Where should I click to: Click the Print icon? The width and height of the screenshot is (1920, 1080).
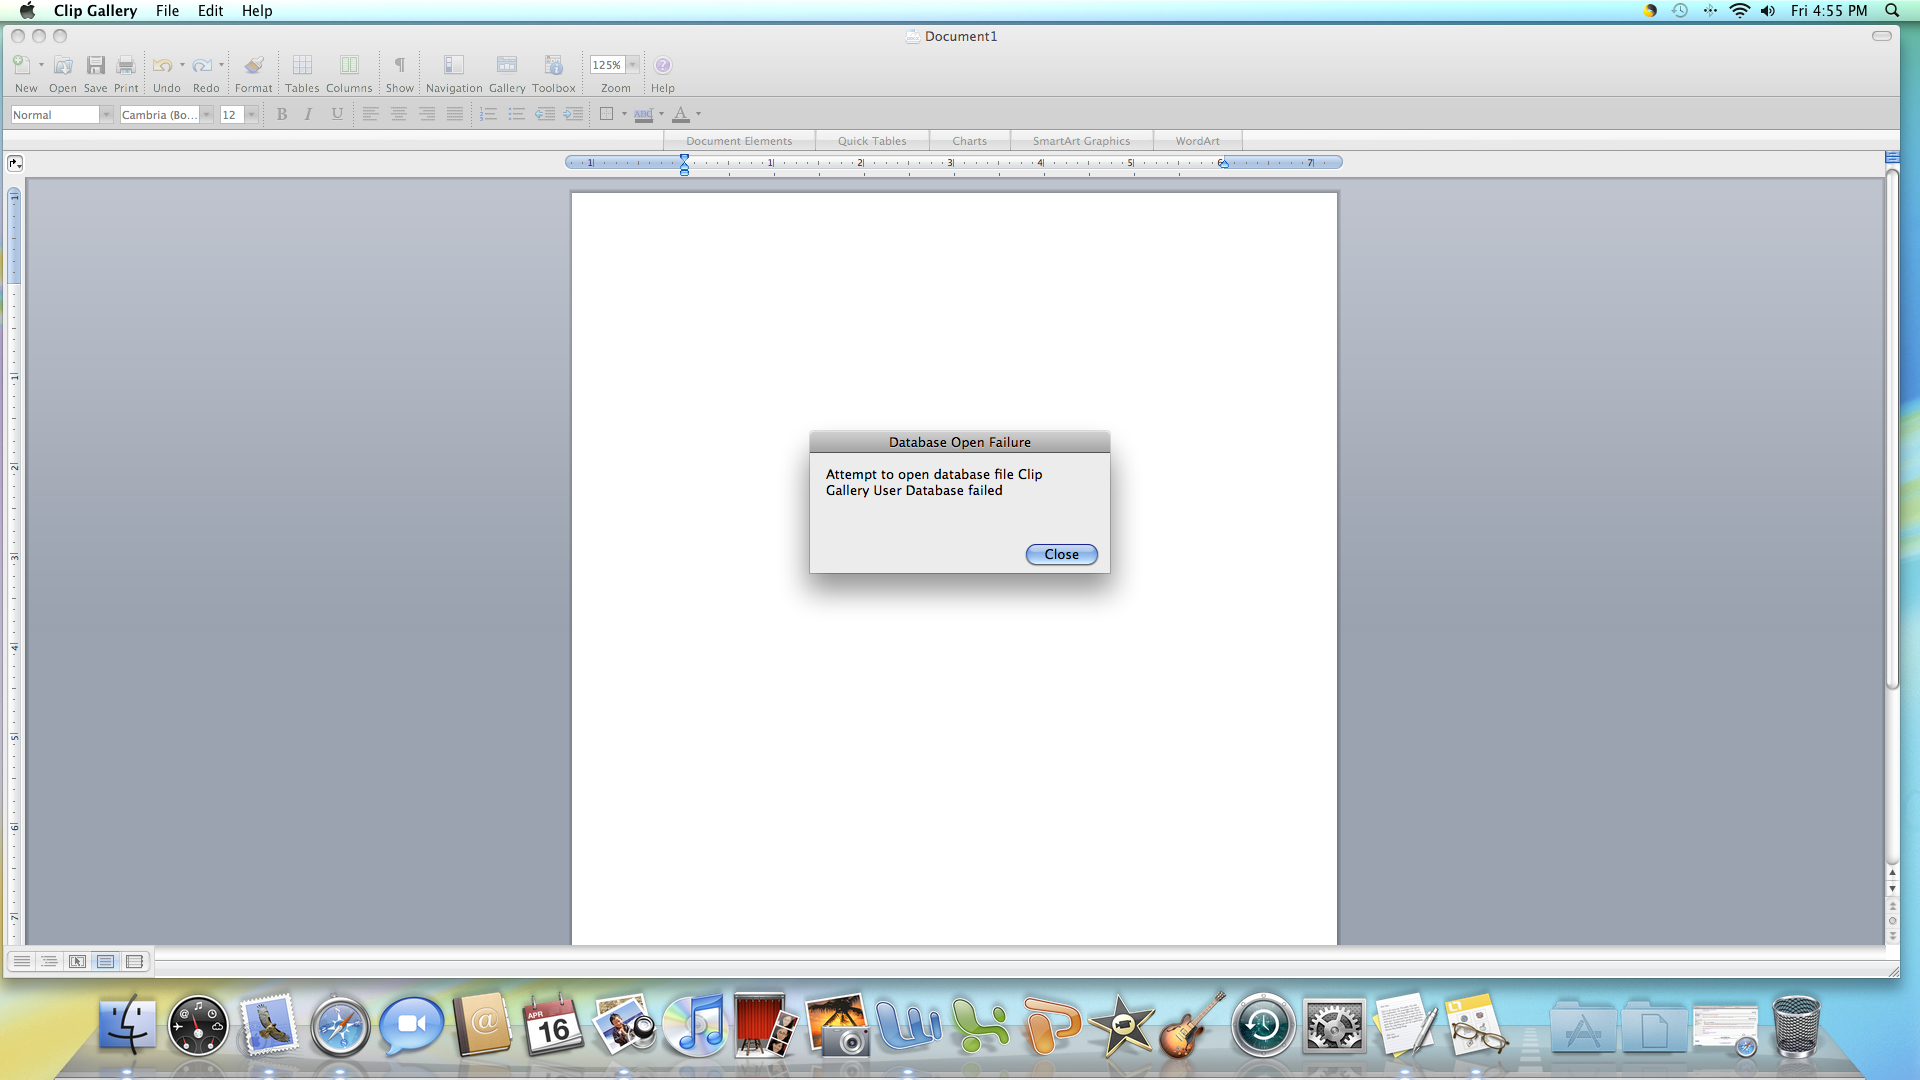[x=126, y=65]
